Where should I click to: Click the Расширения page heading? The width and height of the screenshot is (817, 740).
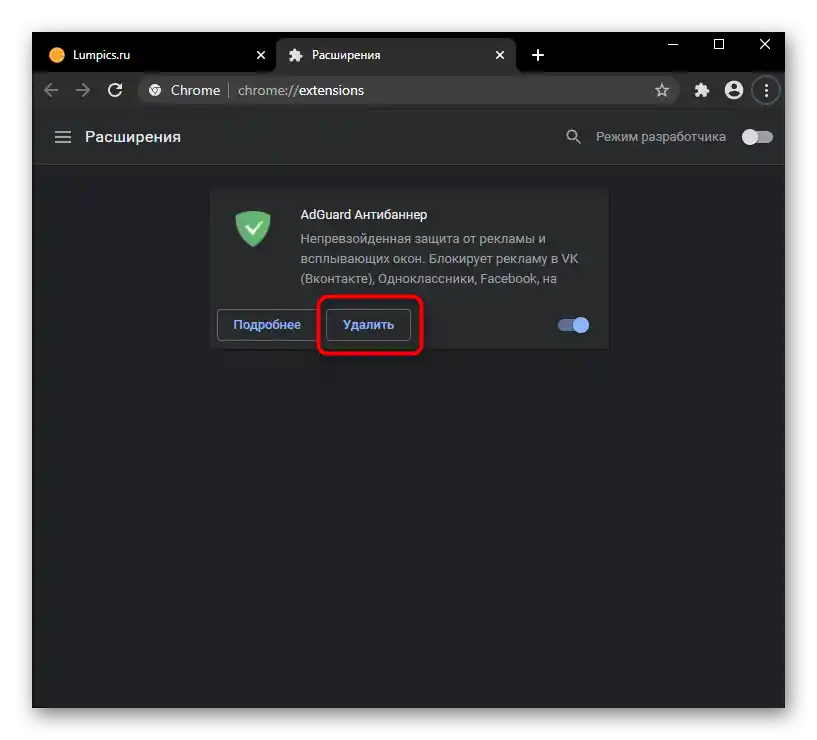pyautogui.click(x=133, y=137)
